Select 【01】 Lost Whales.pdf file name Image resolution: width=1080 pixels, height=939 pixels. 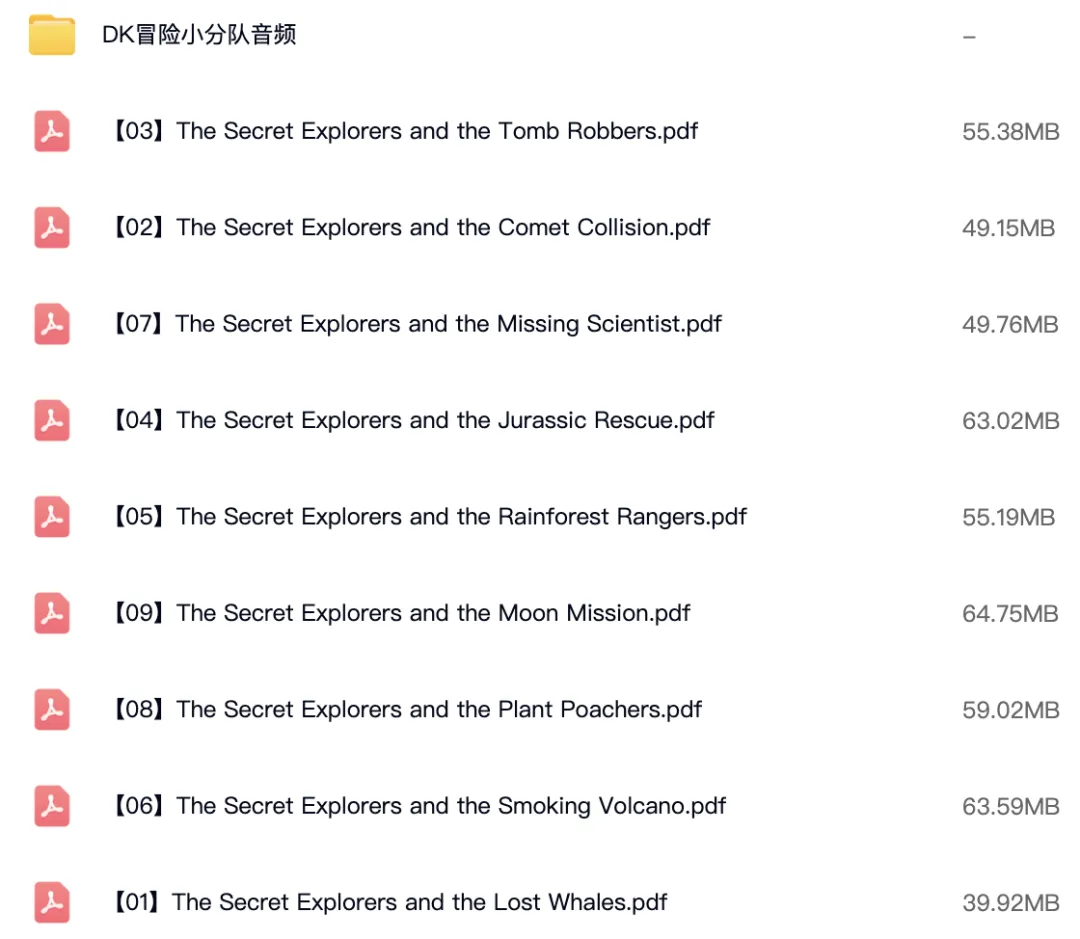[388, 902]
